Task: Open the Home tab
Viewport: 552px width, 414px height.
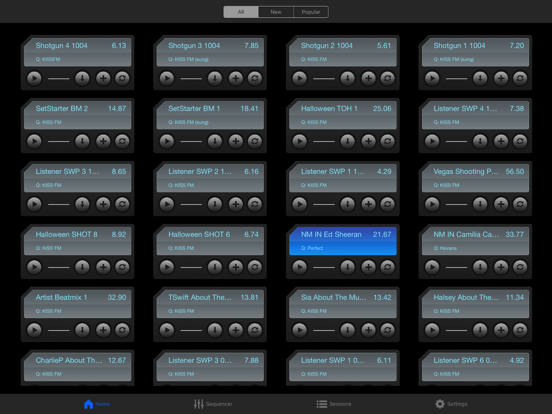Action: [x=97, y=404]
